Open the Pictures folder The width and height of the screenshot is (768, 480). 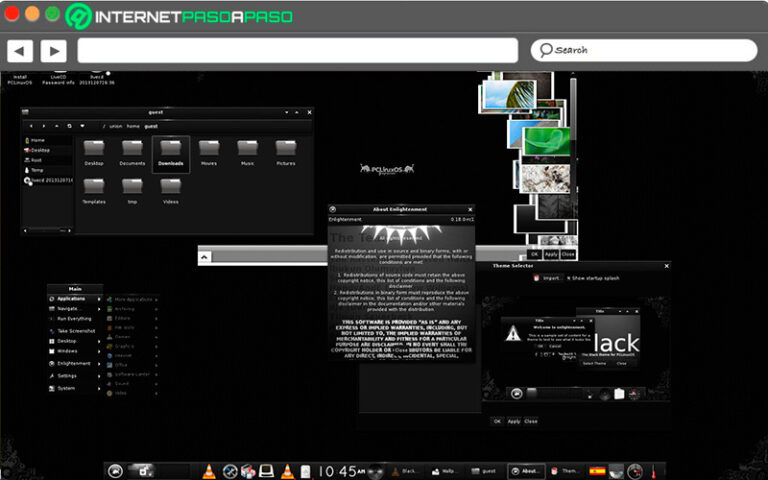[286, 152]
